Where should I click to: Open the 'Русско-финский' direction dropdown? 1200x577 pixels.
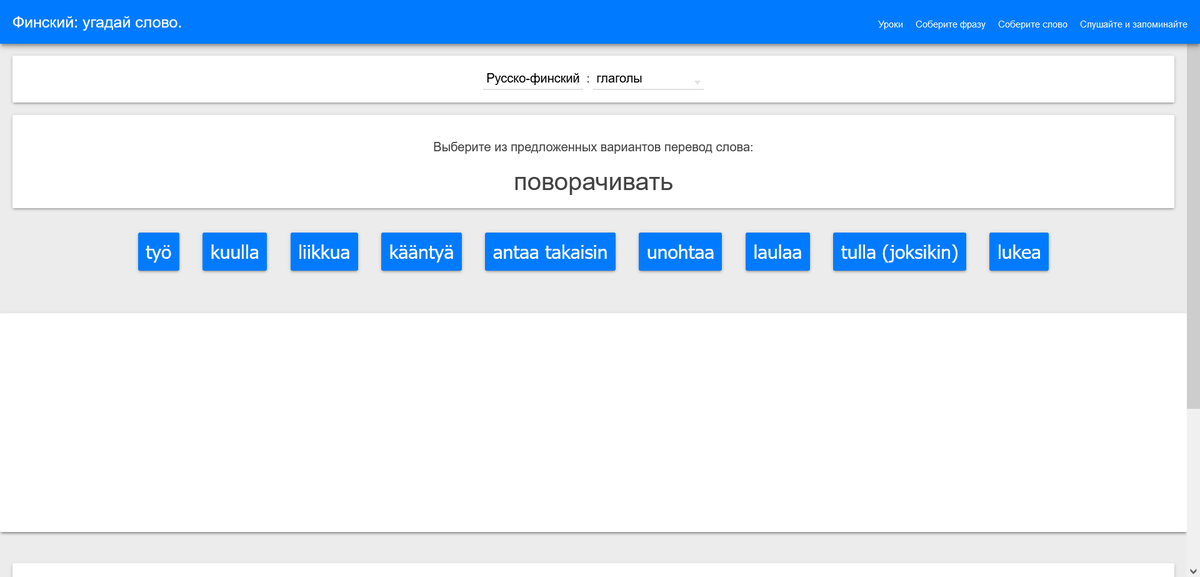pyautogui.click(x=533, y=78)
